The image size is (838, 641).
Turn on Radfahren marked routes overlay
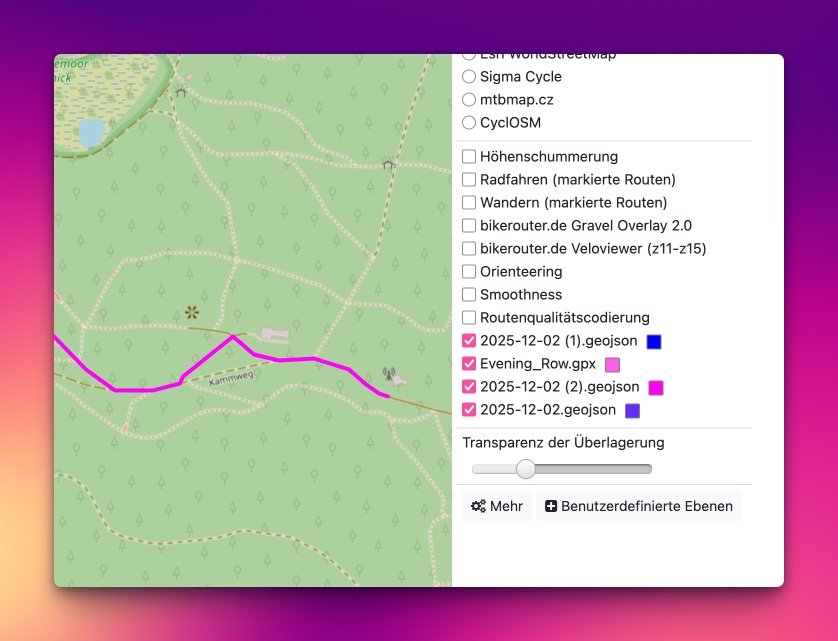(469, 179)
